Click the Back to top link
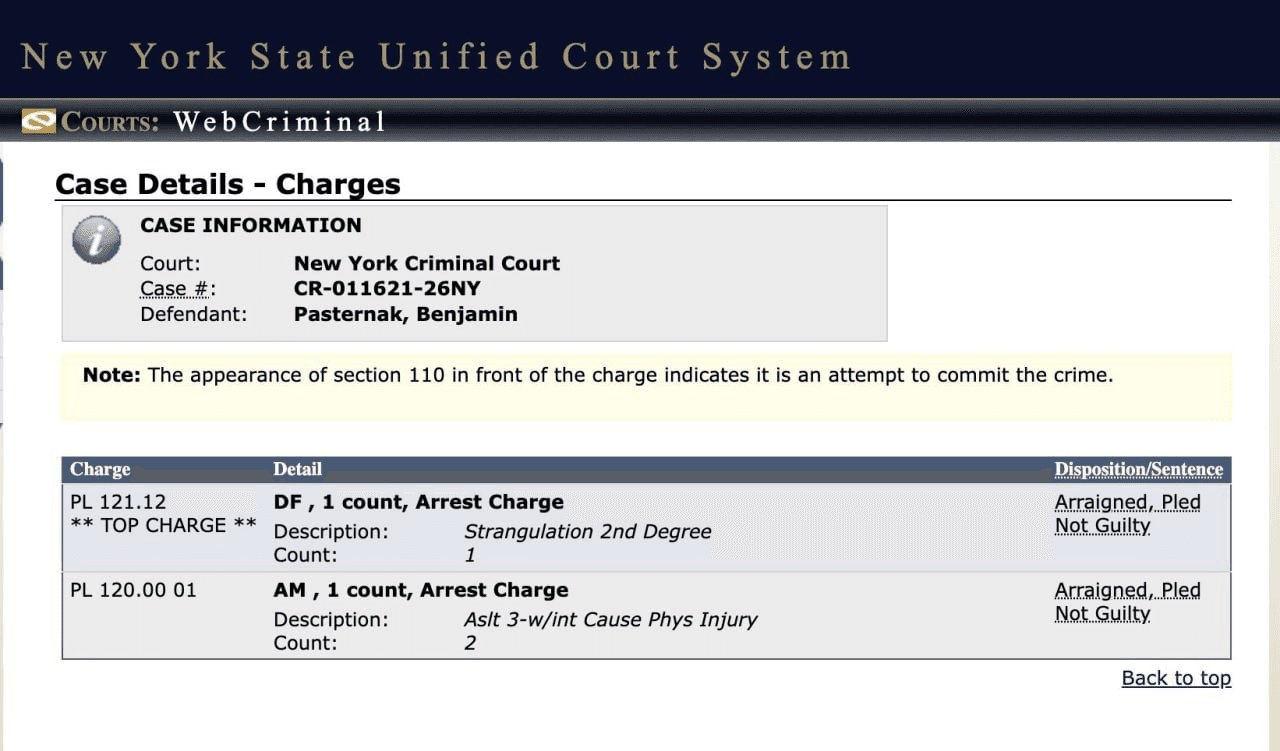Image resolution: width=1280 pixels, height=751 pixels. [1176, 678]
